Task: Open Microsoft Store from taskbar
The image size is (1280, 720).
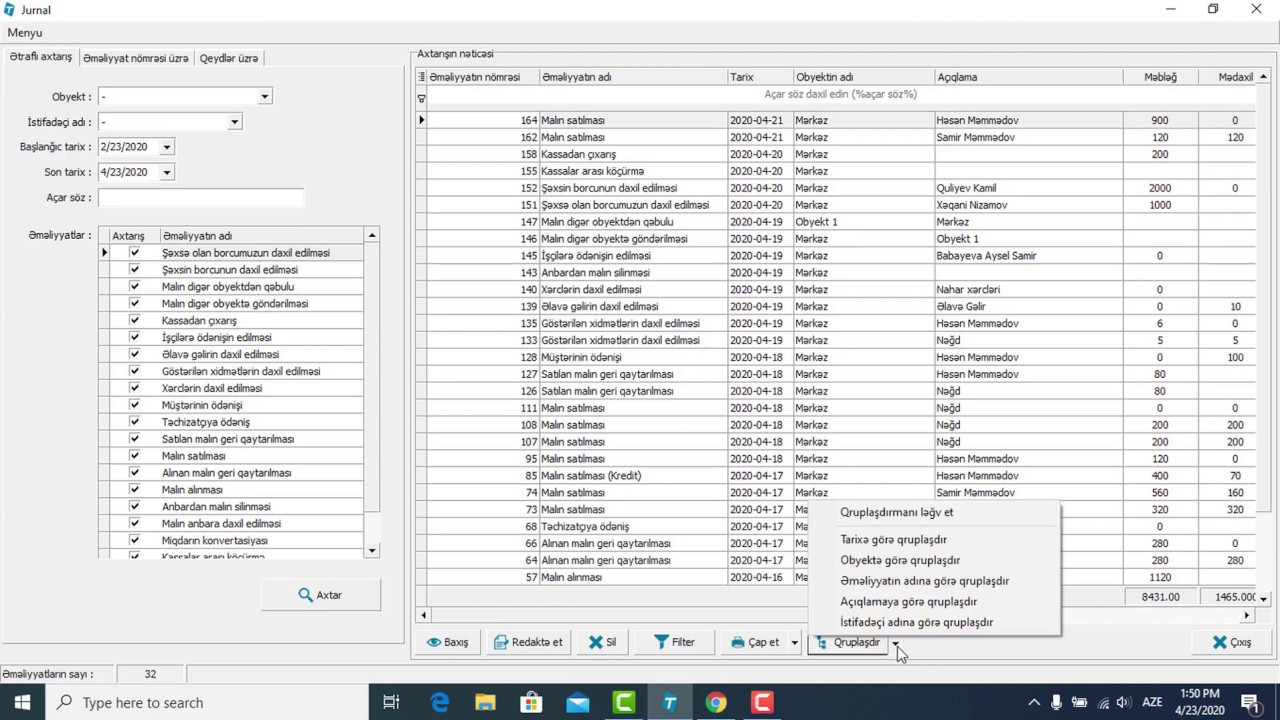Action: tap(531, 703)
